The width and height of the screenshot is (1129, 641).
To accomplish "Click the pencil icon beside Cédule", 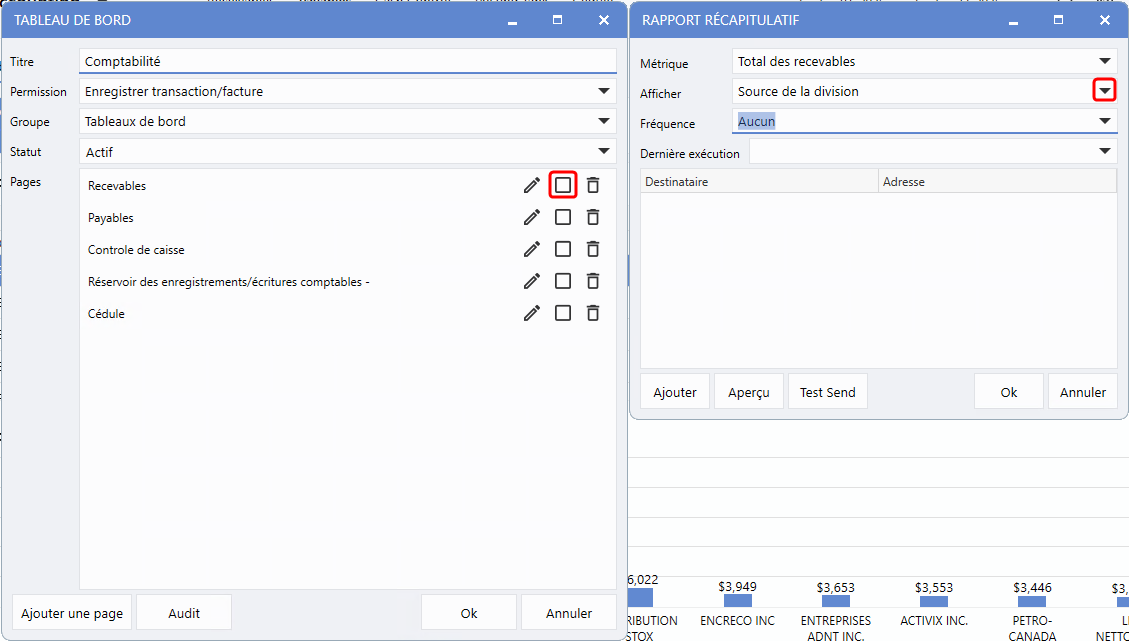I will [532, 313].
